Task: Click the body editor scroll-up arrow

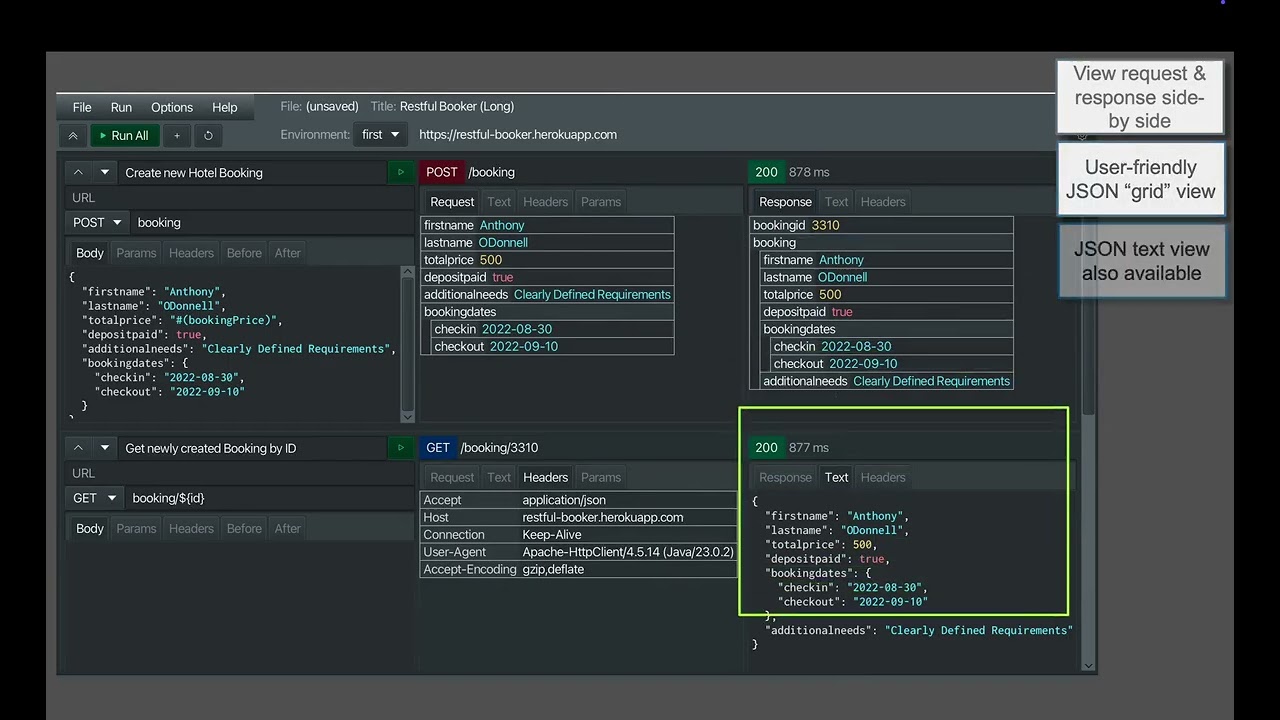Action: tap(407, 272)
